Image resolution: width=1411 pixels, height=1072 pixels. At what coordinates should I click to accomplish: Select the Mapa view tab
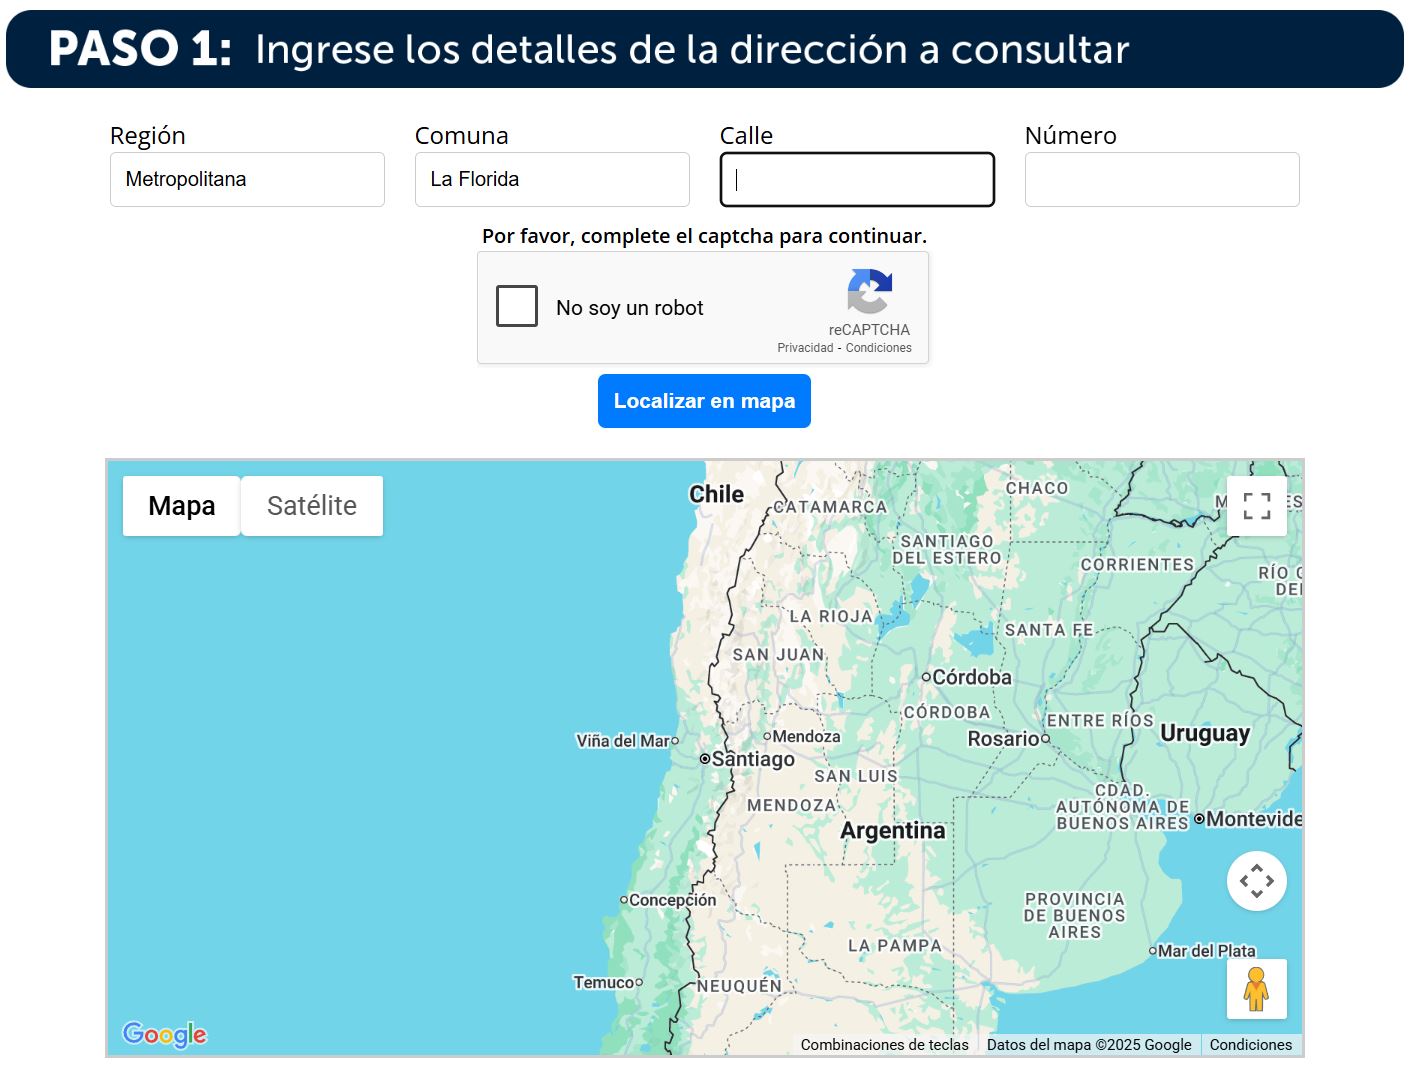181,505
